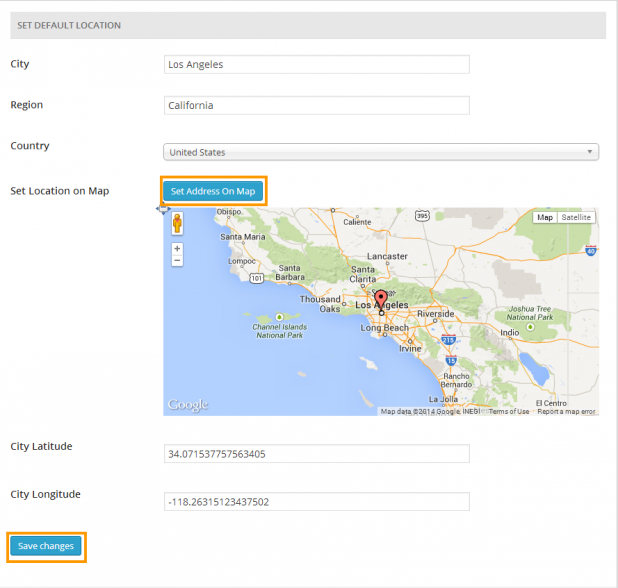Click Indio label on map

(510, 333)
